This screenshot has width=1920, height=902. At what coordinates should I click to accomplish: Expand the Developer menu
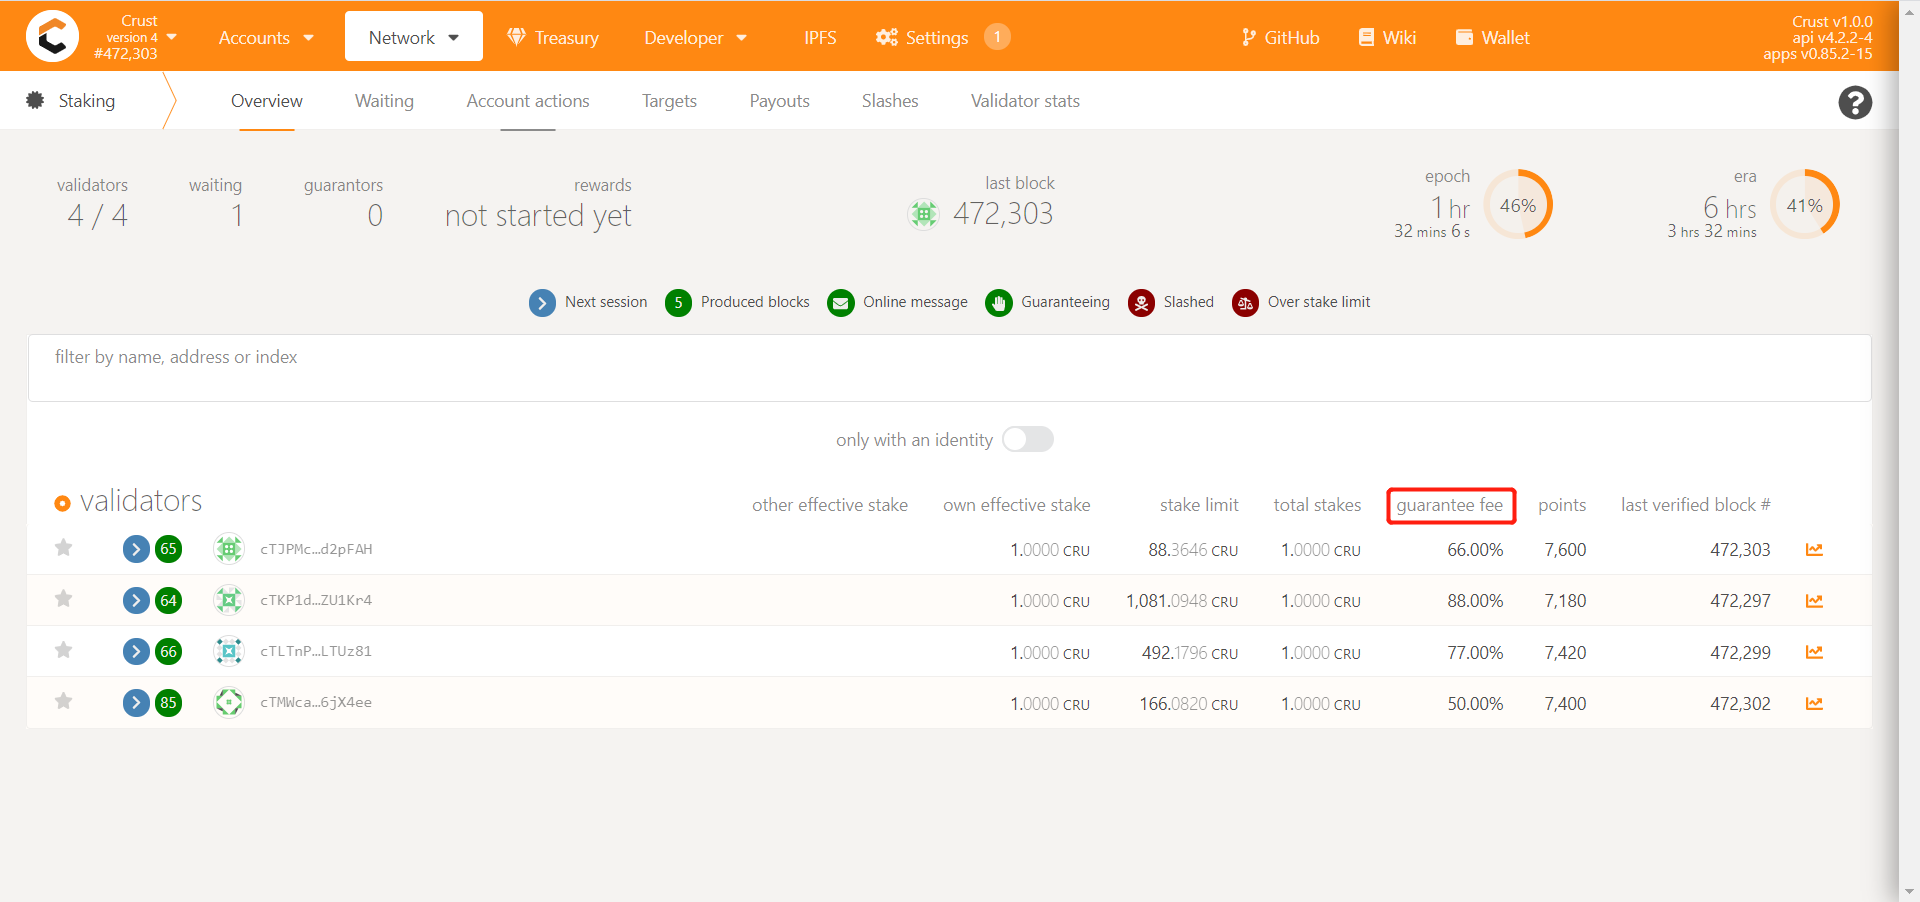(695, 37)
